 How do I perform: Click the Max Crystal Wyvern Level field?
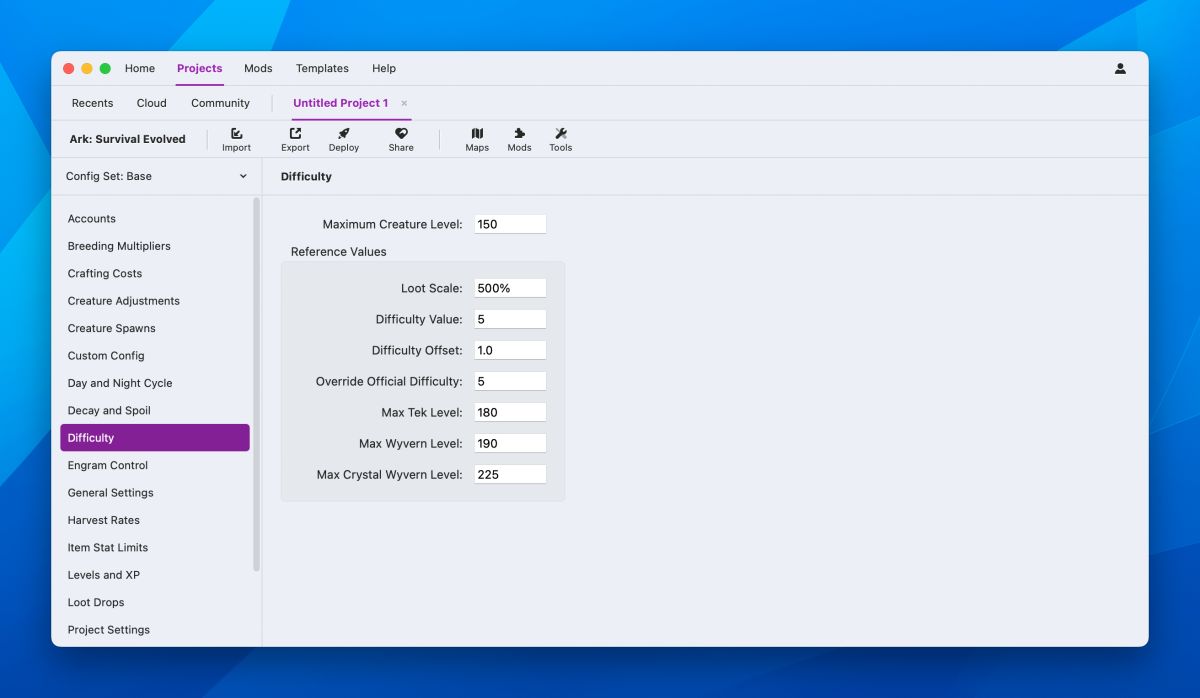click(x=510, y=474)
